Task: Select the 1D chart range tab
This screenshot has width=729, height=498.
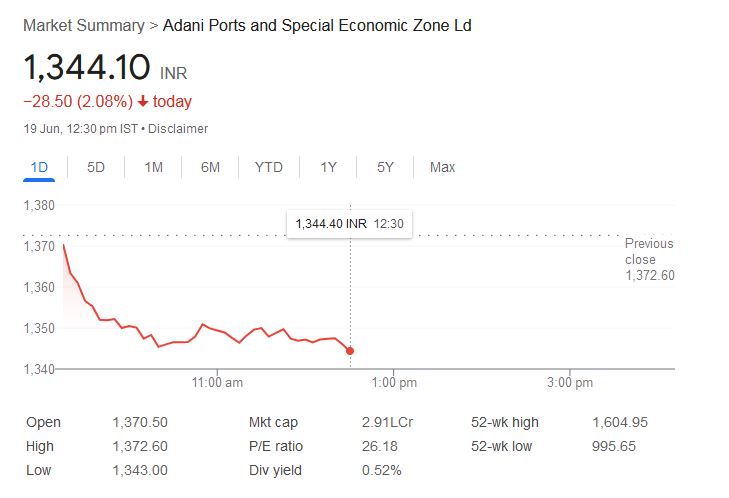Action: (x=39, y=167)
